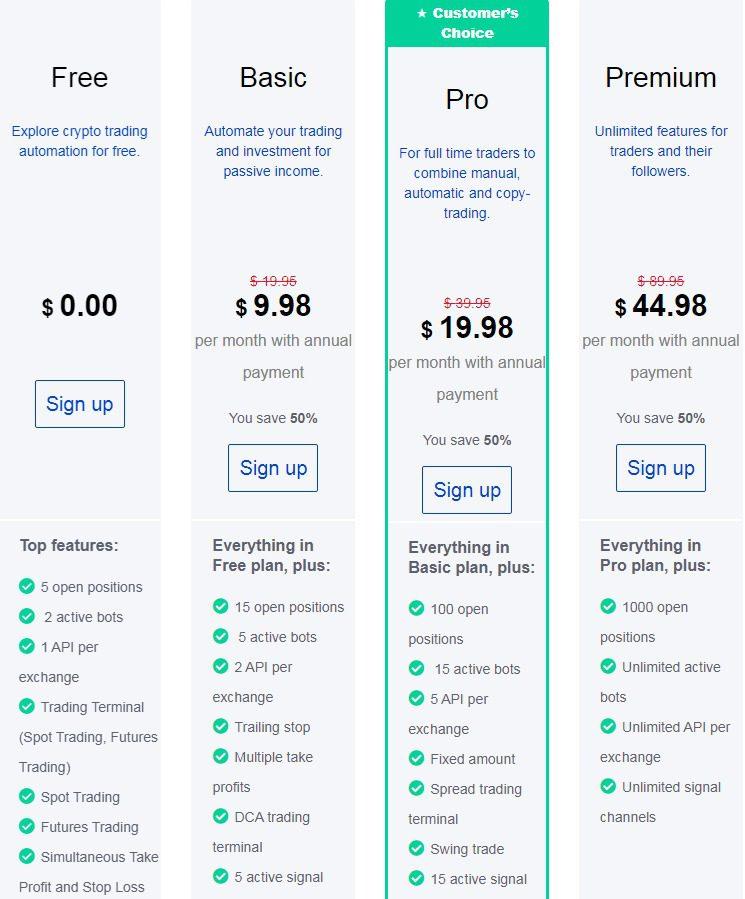Viewport: 745px width, 899px height.
Task: Click the crossed-out $89.95 Premium price
Action: click(661, 281)
